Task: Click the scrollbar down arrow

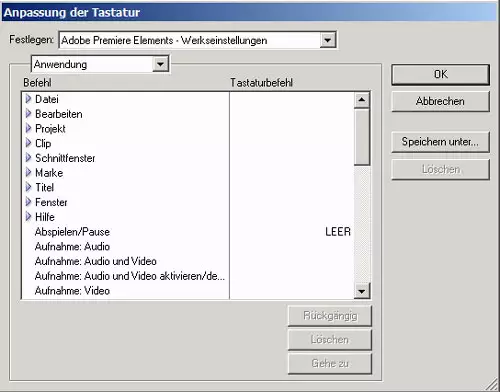Action: click(x=362, y=291)
